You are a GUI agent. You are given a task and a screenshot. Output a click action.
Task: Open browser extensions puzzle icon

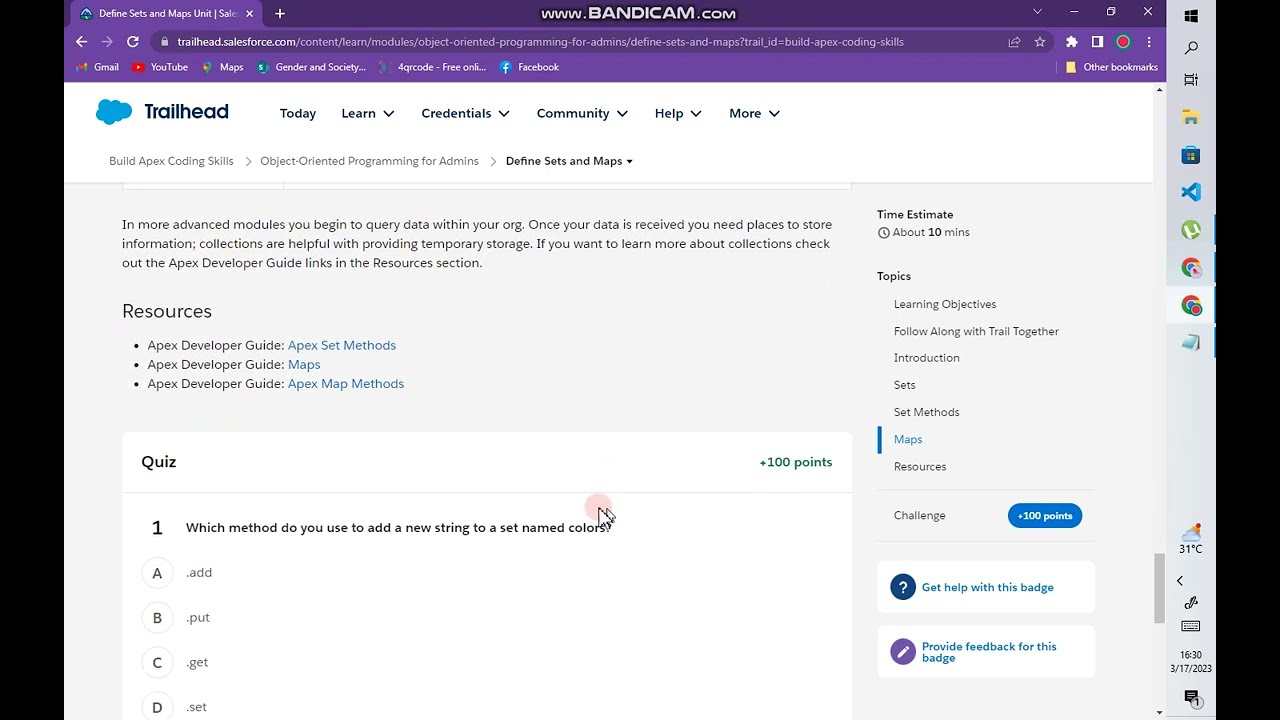click(x=1072, y=42)
